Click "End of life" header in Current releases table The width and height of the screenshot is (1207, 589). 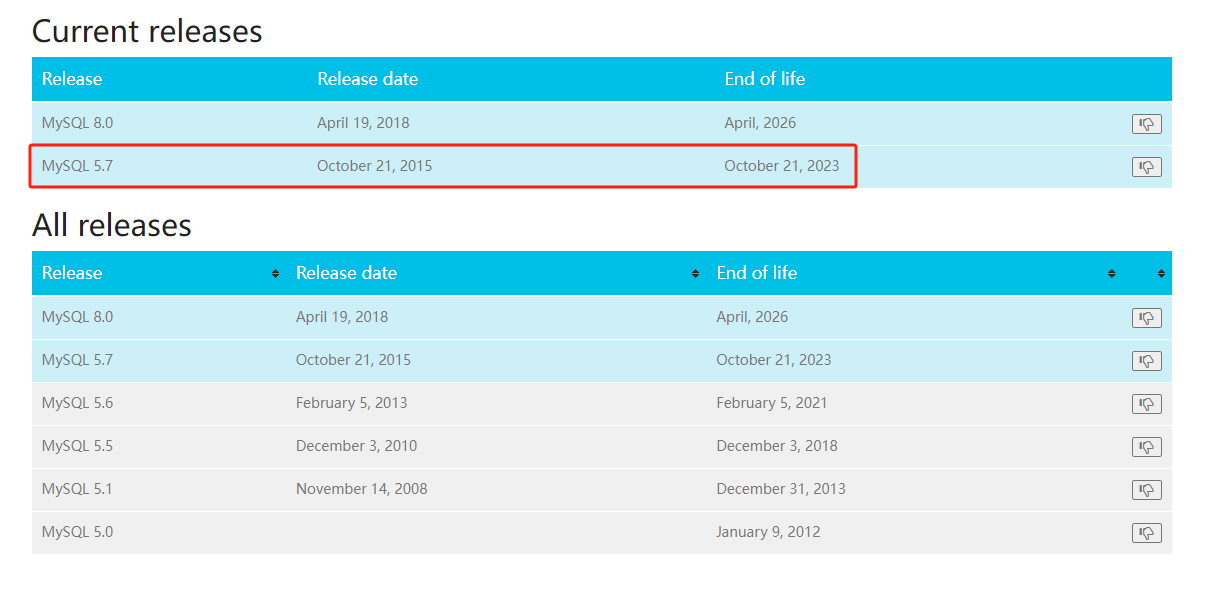[765, 79]
